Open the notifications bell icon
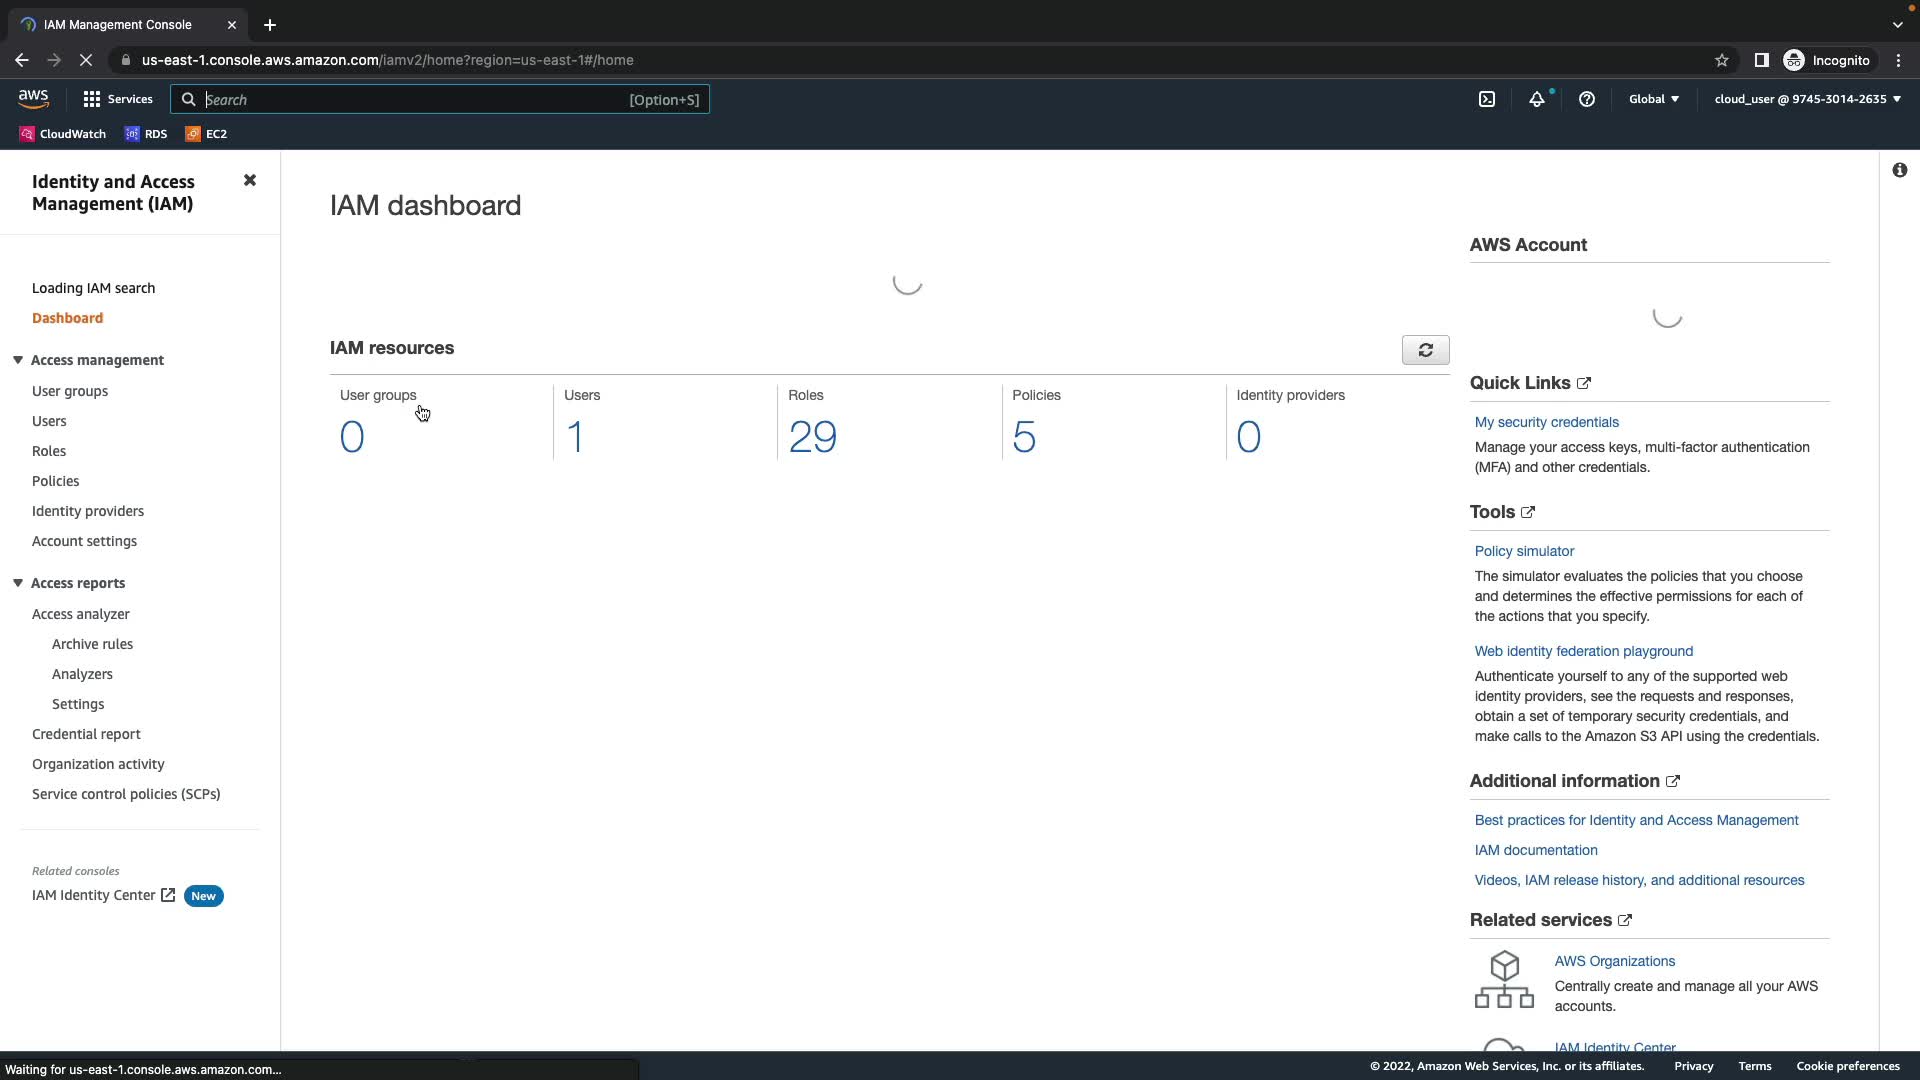The width and height of the screenshot is (1920, 1080). click(x=1537, y=99)
